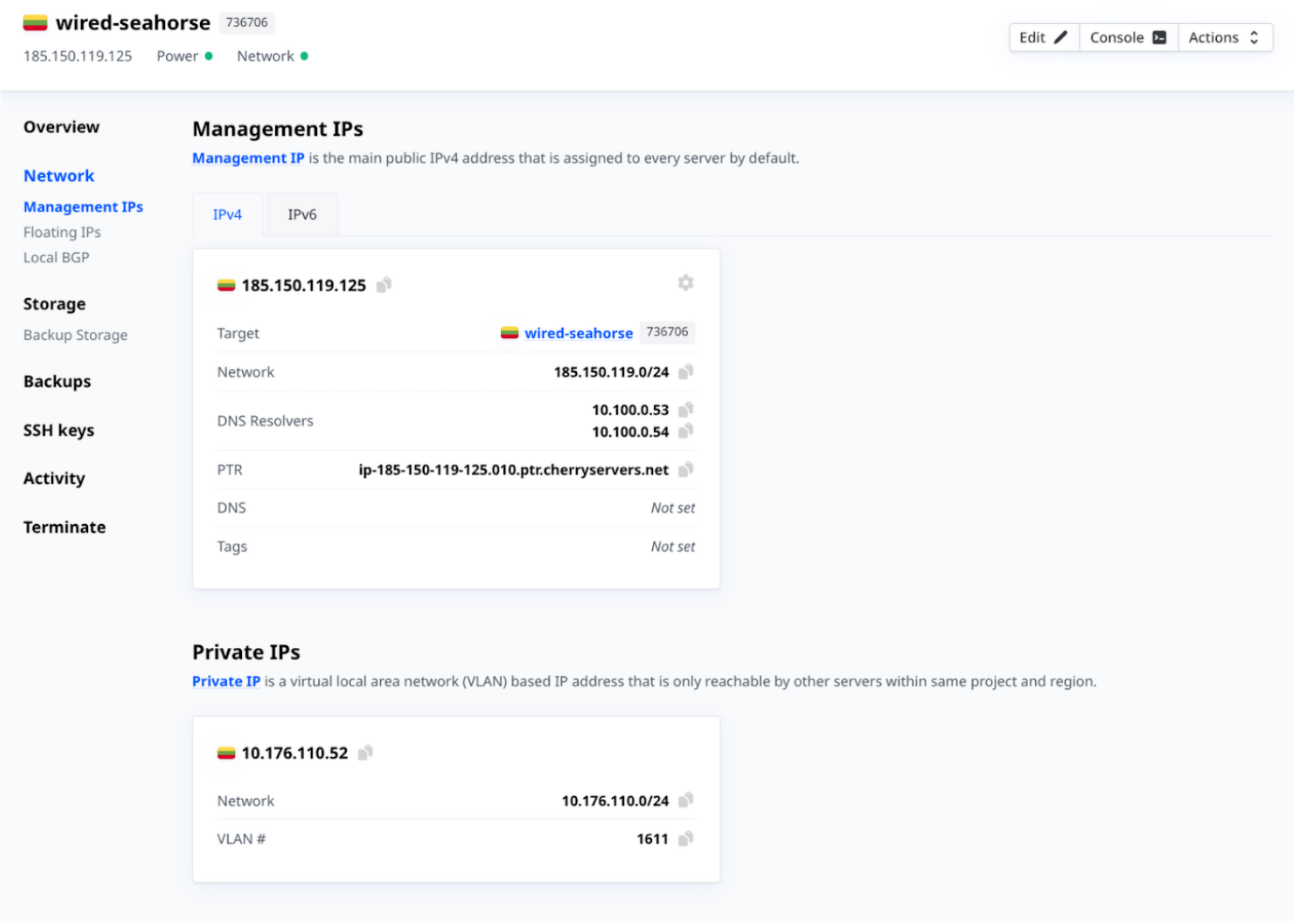Copy the DNS resolver 10.100.0.54
Image resolution: width=1294 pixels, height=921 pixels.
click(x=686, y=431)
